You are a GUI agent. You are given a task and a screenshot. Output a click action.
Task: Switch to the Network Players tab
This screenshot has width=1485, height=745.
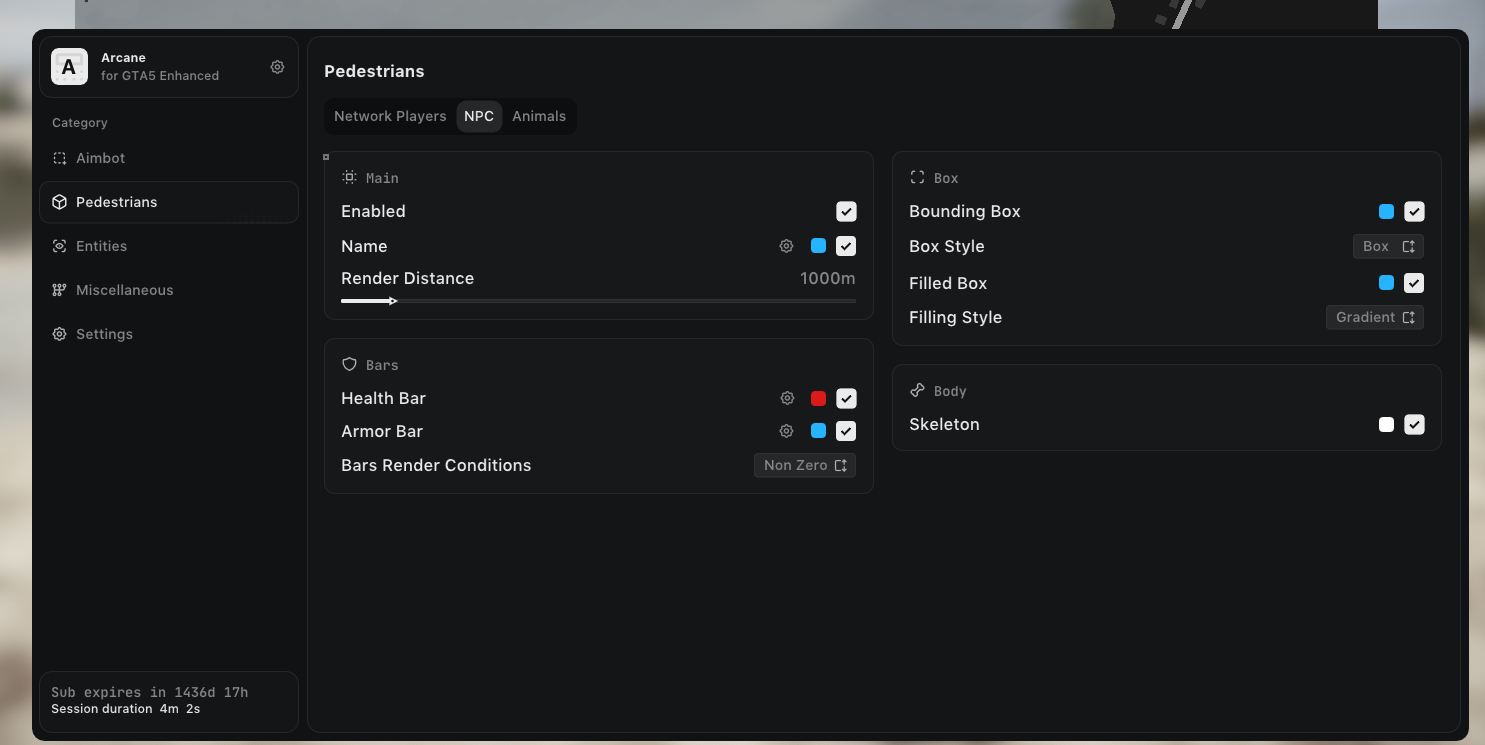[390, 116]
